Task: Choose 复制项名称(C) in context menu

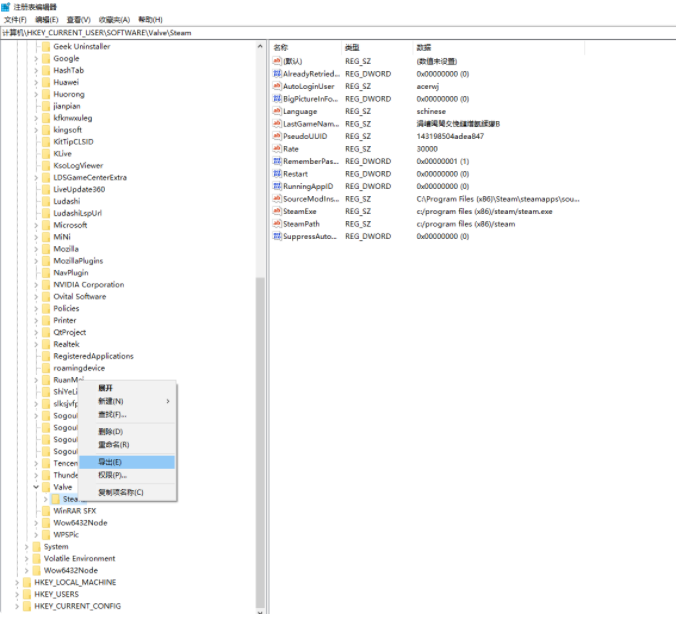Action: (127, 492)
